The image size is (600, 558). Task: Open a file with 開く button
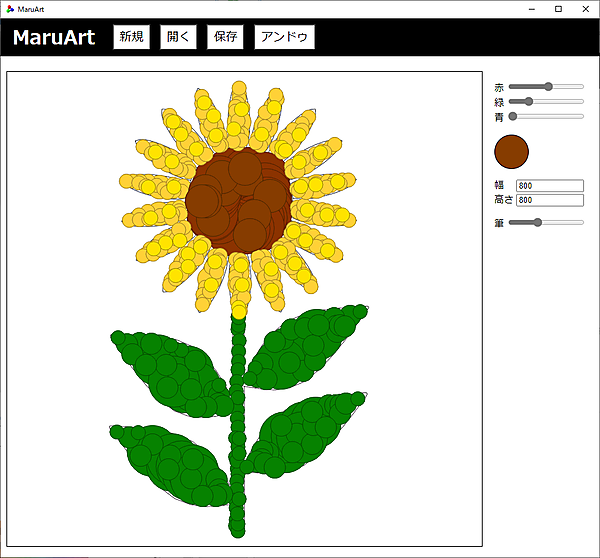(x=178, y=37)
